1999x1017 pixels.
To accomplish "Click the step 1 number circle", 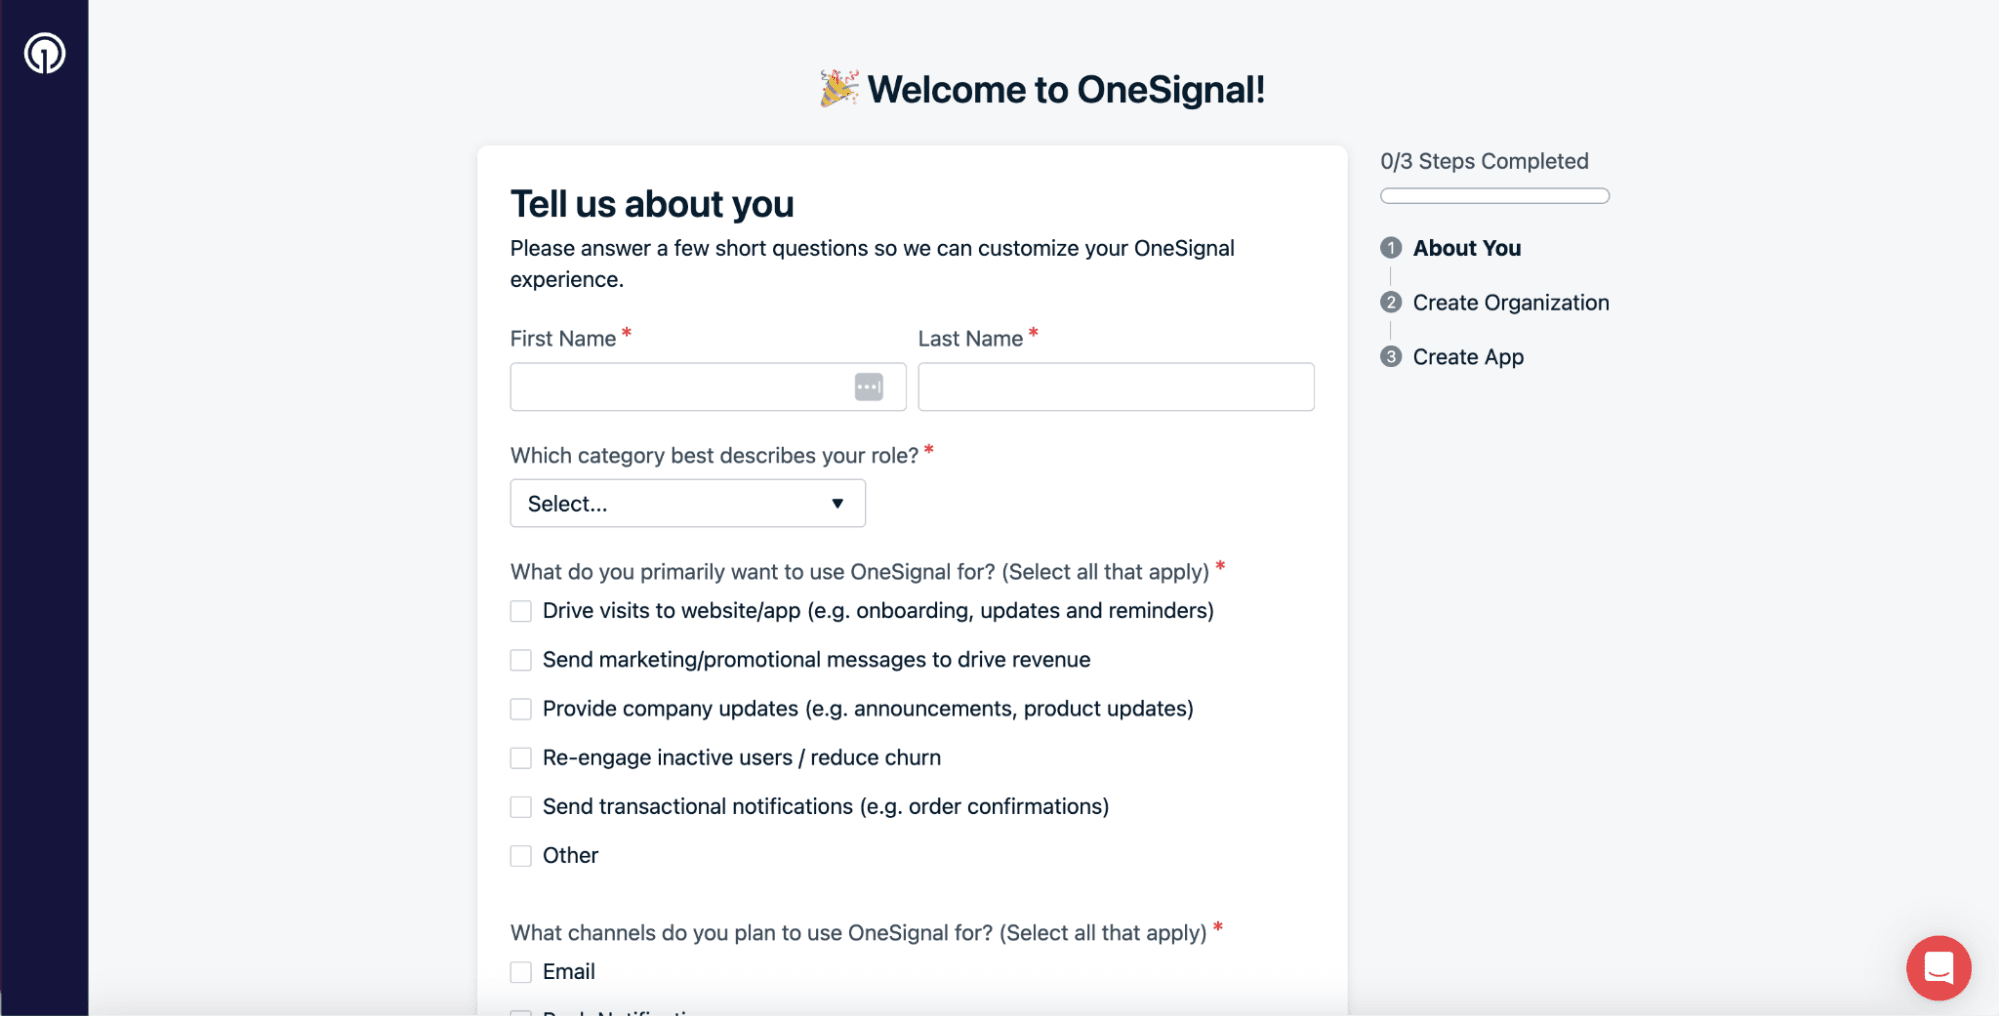I will [x=1390, y=248].
